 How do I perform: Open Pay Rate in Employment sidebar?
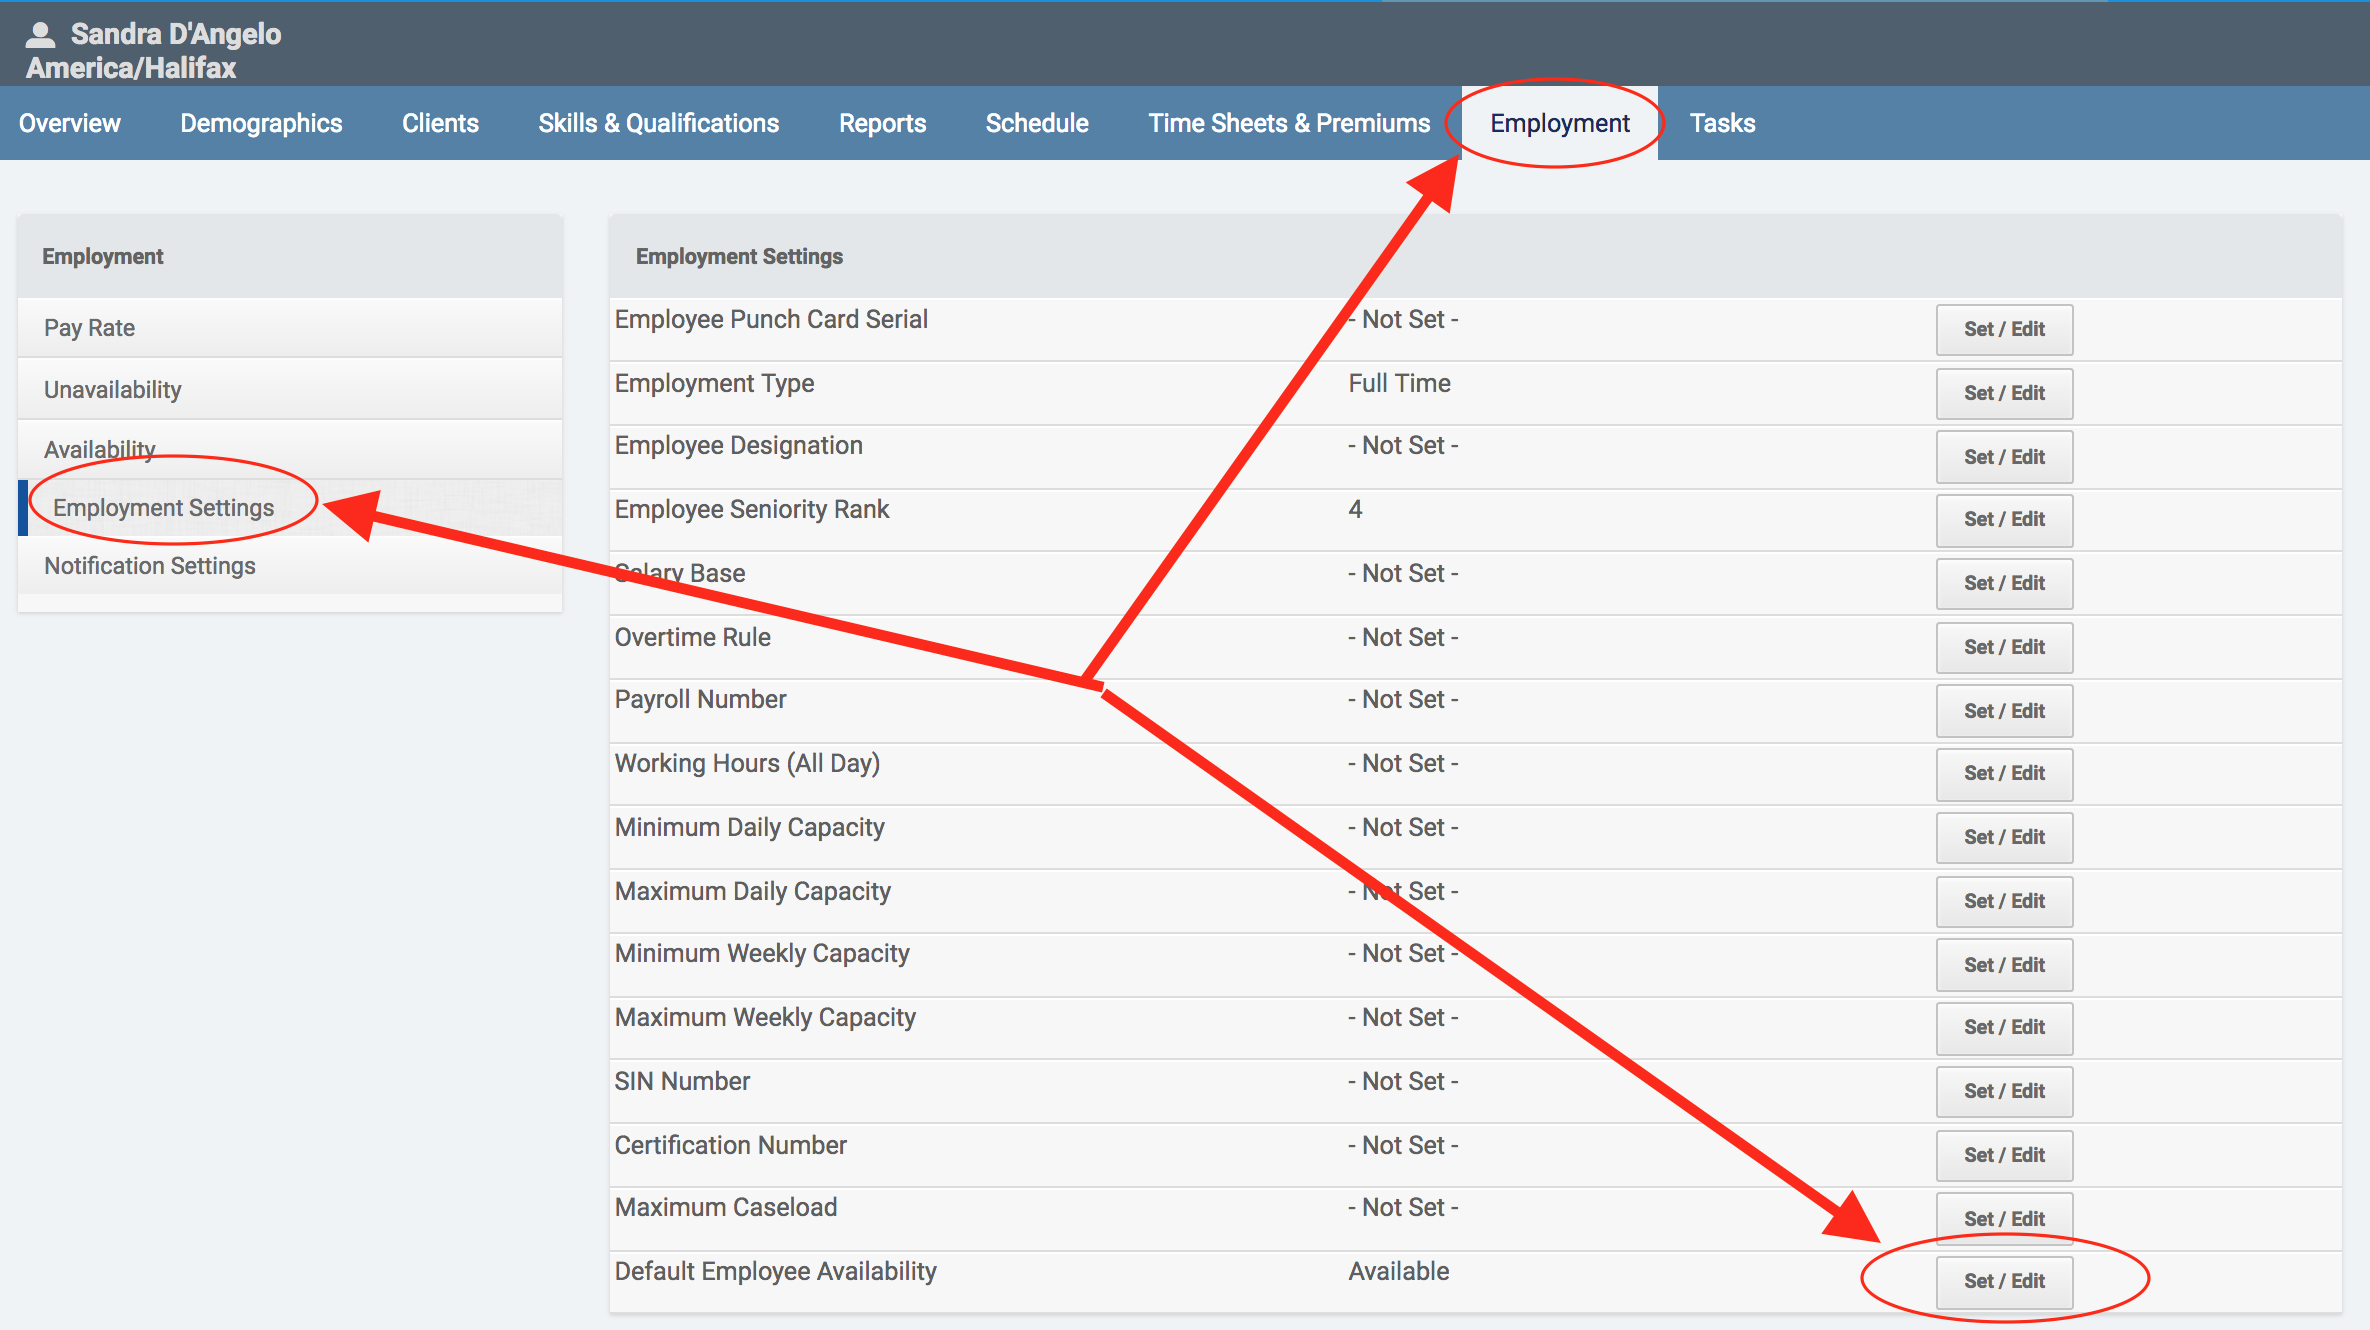(x=90, y=328)
